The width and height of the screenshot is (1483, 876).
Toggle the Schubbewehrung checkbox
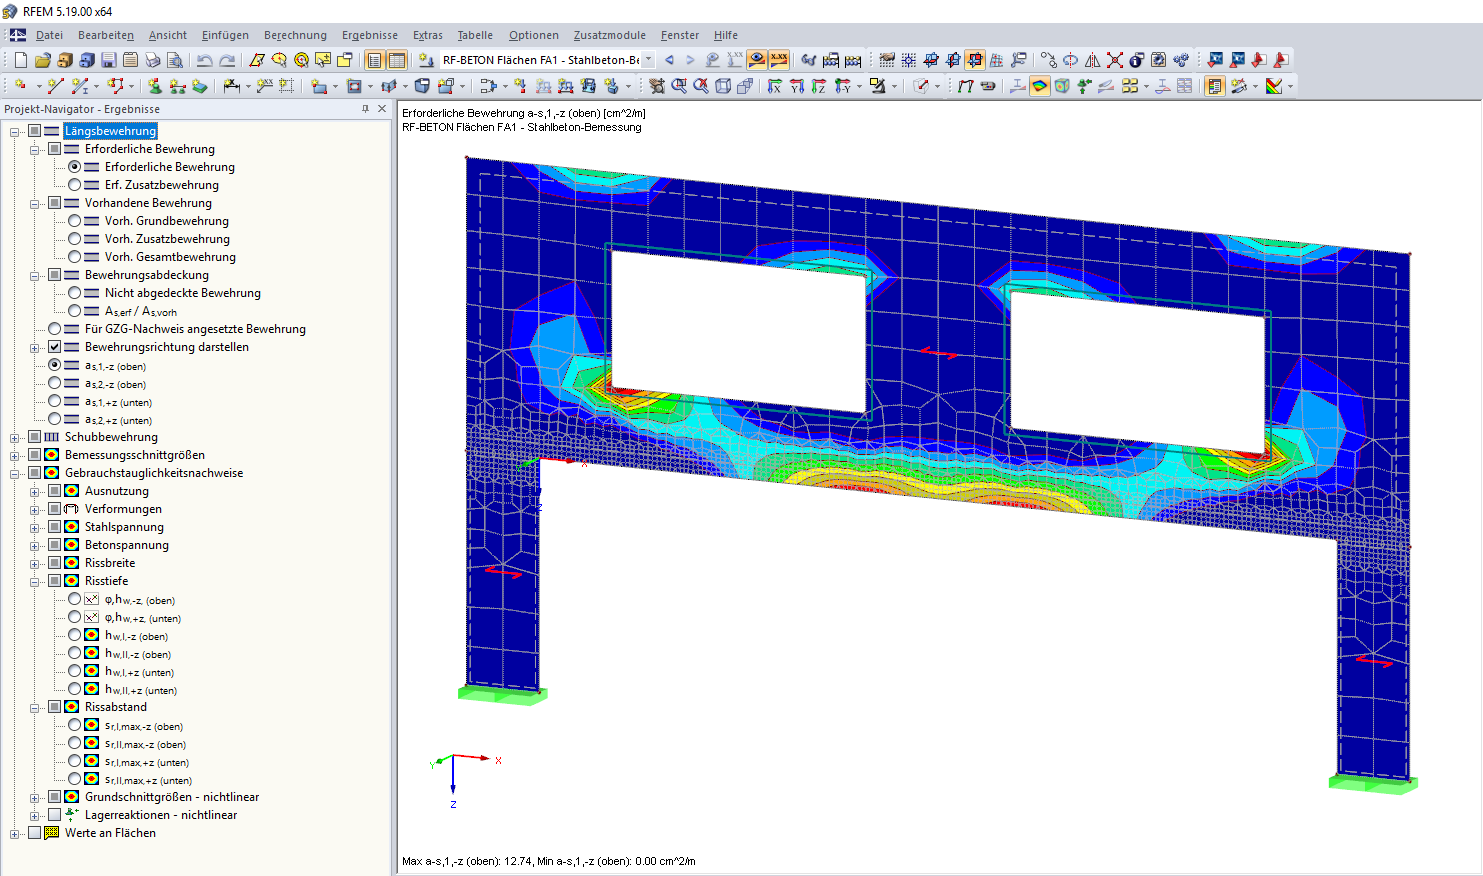pos(35,437)
